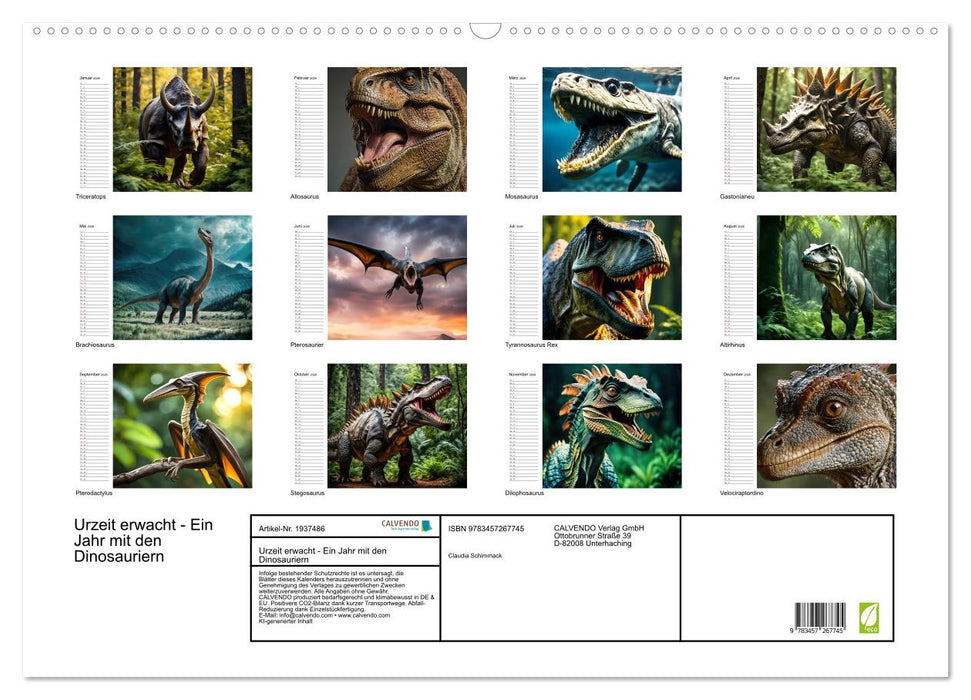Open the Allosaurus February image
Image resolution: width=971 pixels, height=700 pixels.
[x=397, y=128]
